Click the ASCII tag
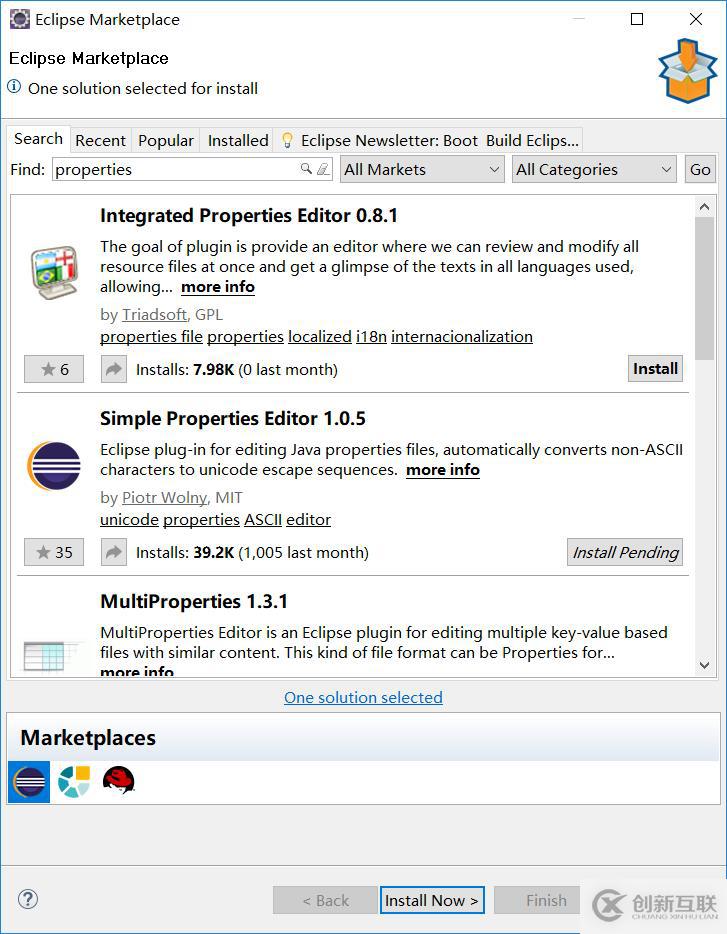727x934 pixels. 262,519
